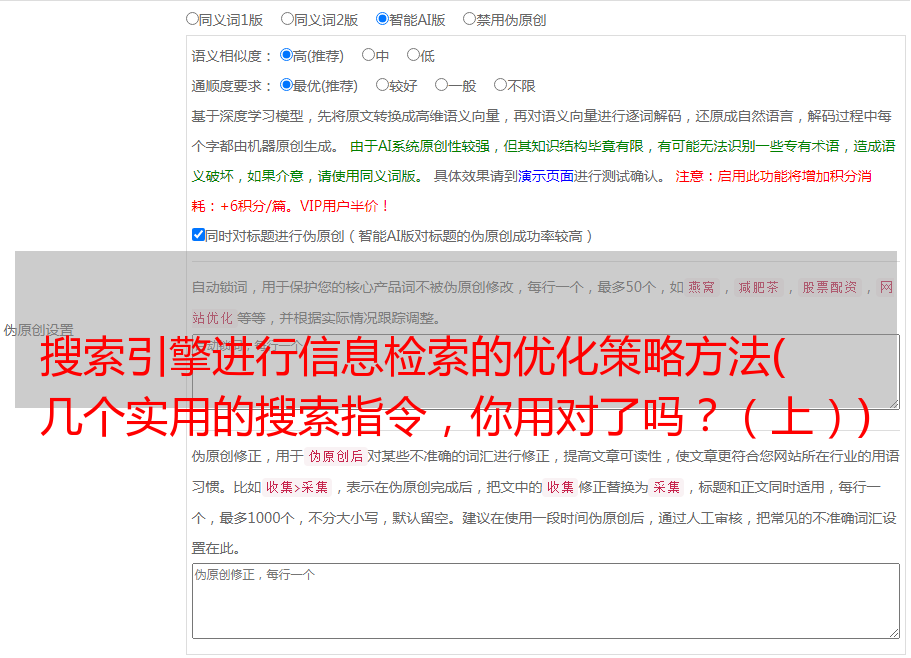
Task: Click the 燕窝 example keyword
Action: pos(701,287)
